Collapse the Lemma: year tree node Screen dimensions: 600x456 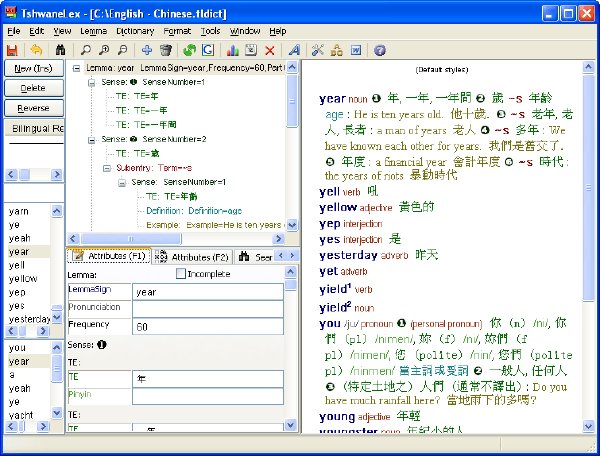[x=77, y=68]
